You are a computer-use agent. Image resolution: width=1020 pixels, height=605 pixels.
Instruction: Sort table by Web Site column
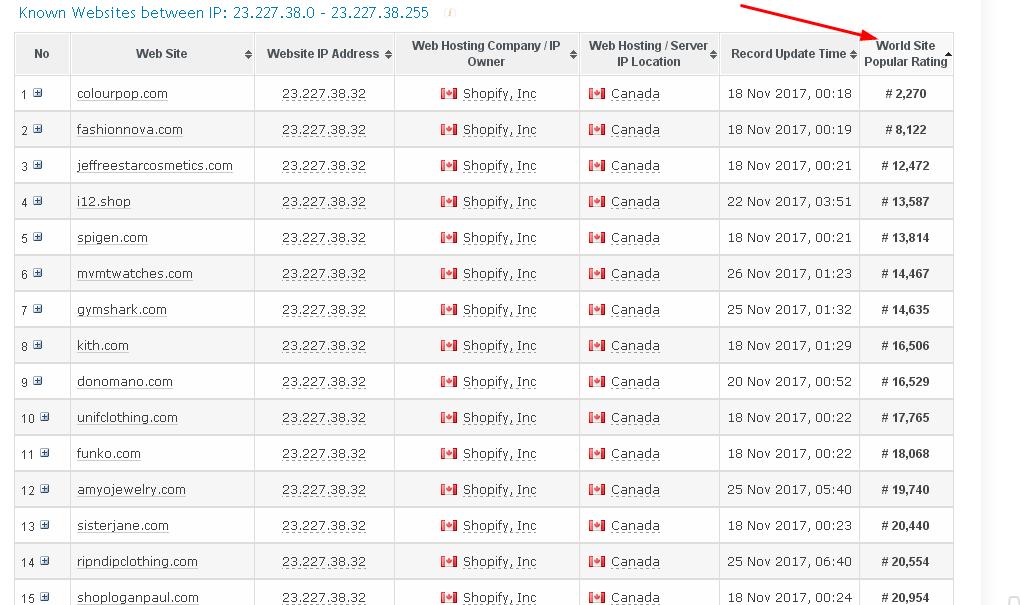pyautogui.click(x=162, y=54)
